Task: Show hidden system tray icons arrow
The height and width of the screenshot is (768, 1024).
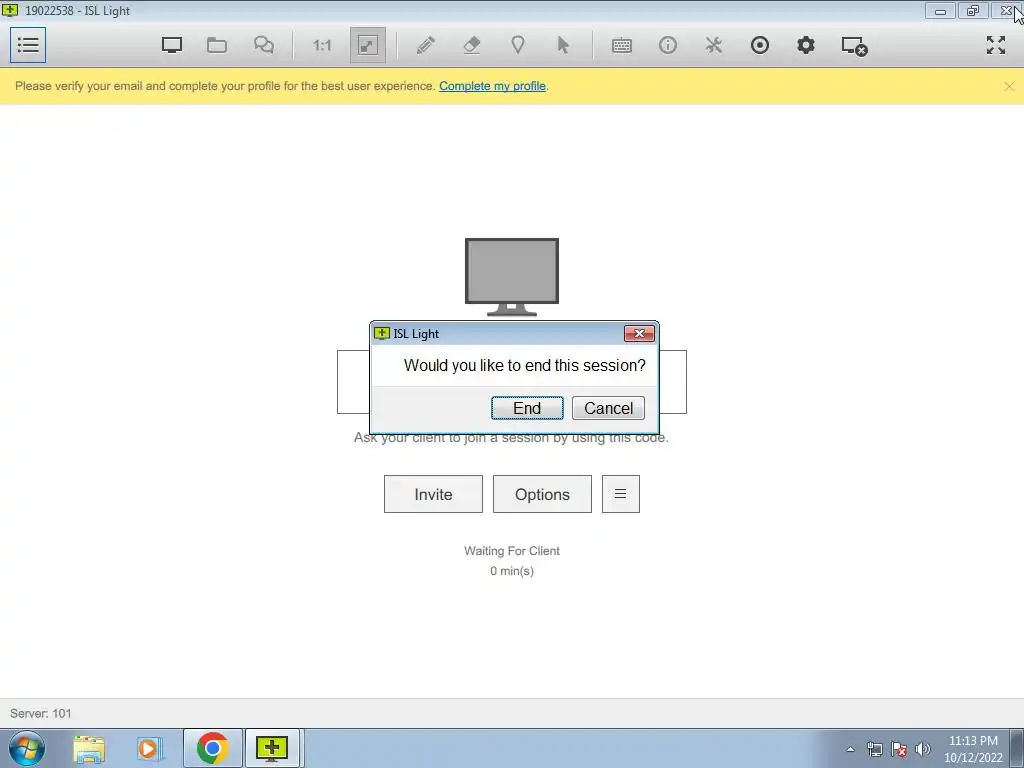Action: [x=850, y=749]
